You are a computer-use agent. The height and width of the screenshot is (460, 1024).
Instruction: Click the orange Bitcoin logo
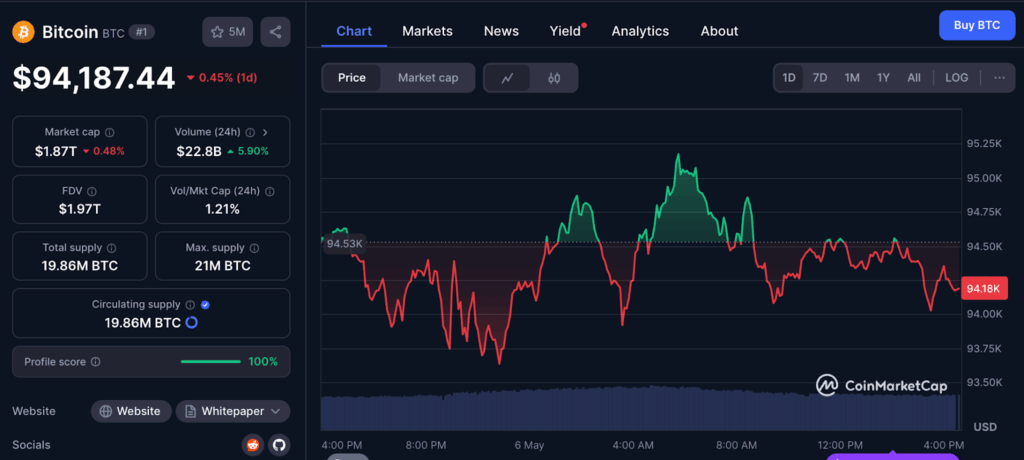(23, 32)
